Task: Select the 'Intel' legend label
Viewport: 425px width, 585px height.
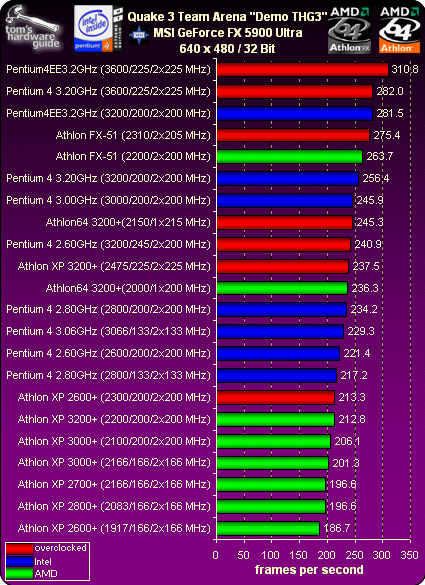Action: [43, 561]
